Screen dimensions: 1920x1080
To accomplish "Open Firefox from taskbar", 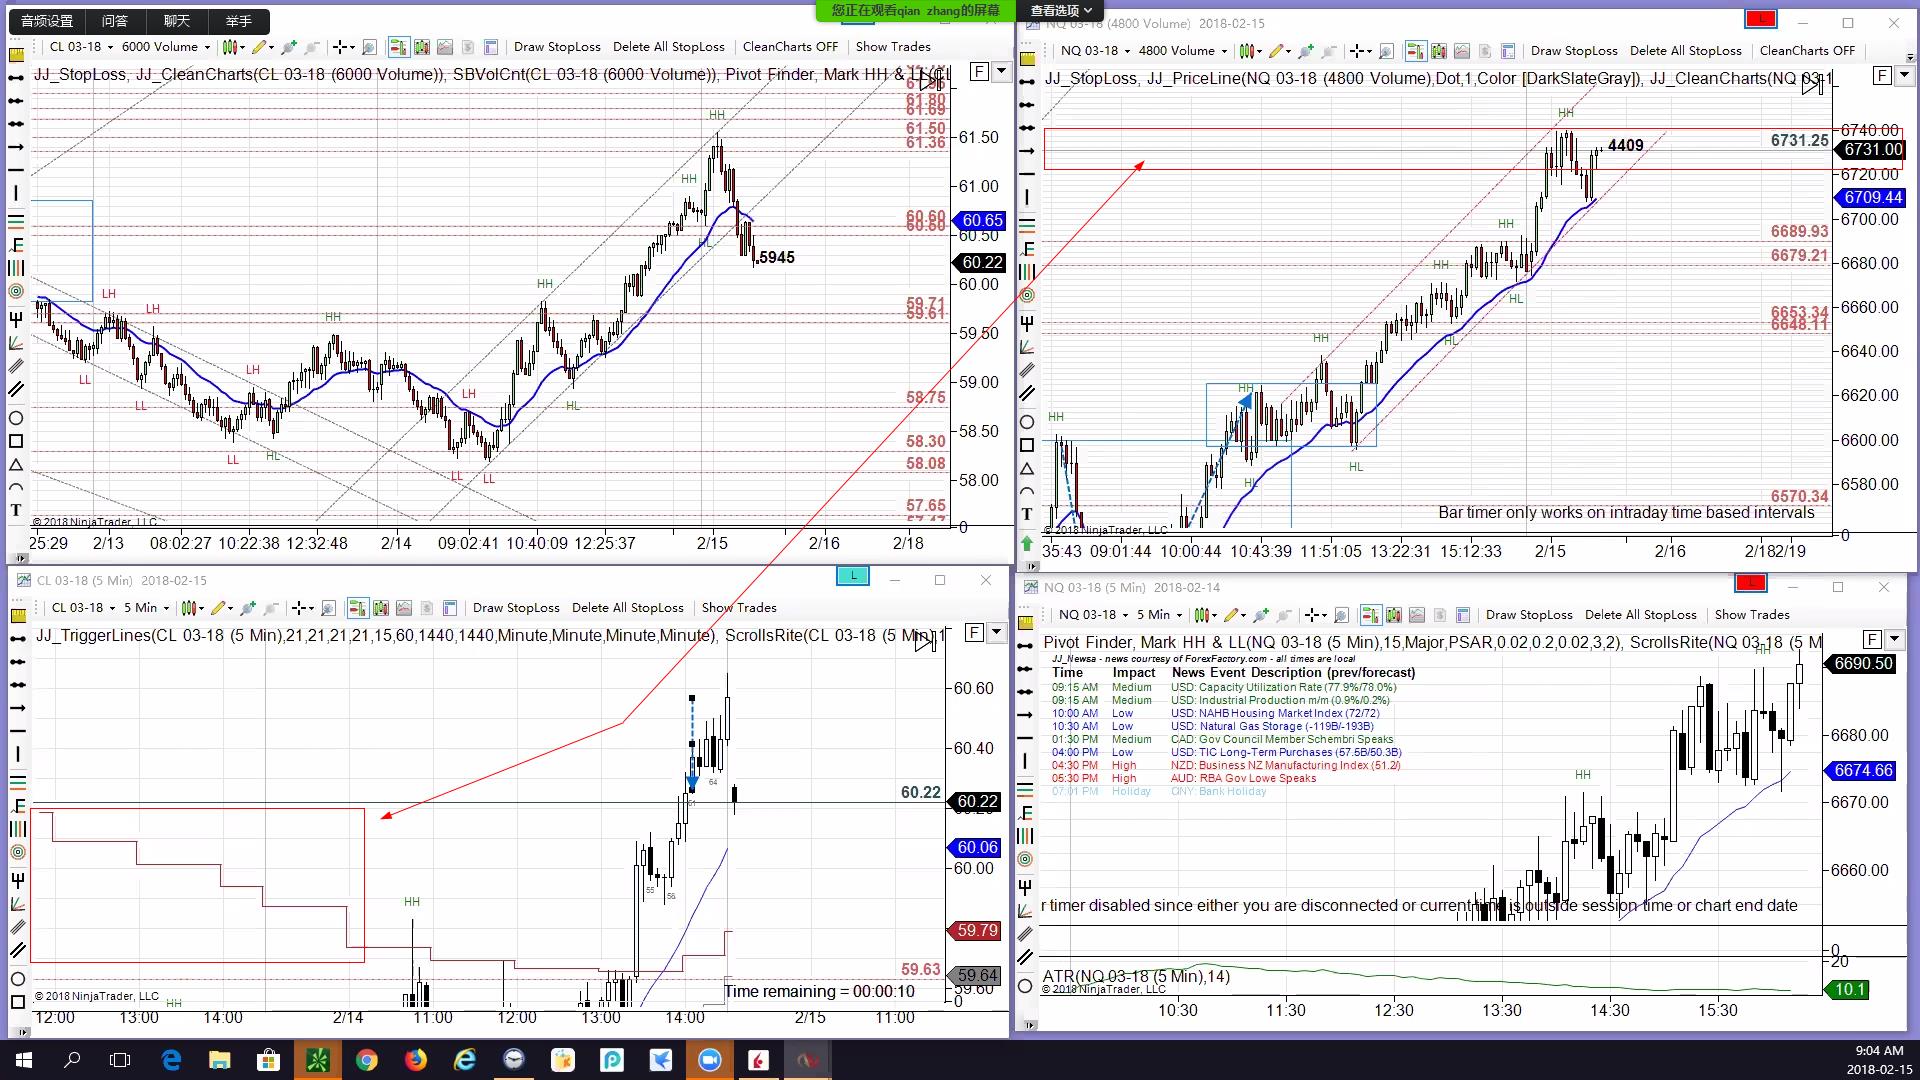I will coord(416,1060).
